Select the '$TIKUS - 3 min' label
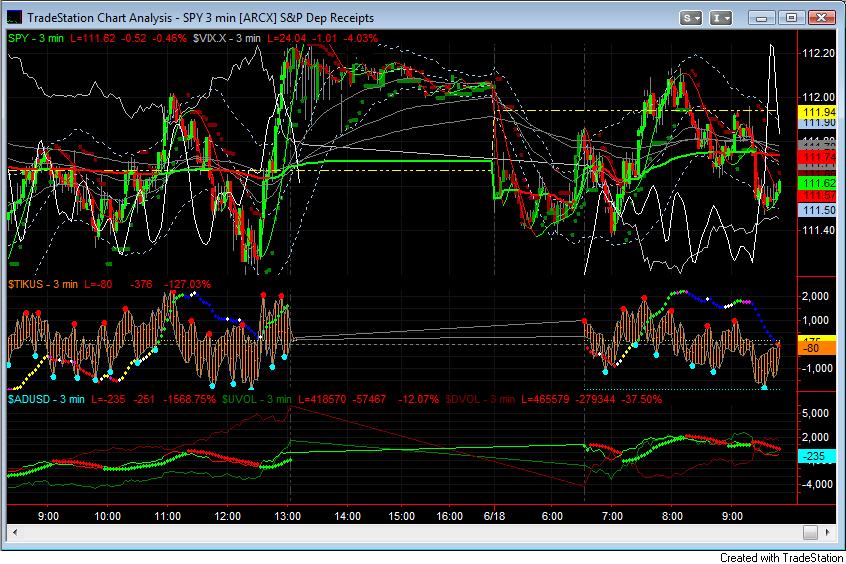The width and height of the screenshot is (846, 564). pyautogui.click(x=43, y=284)
